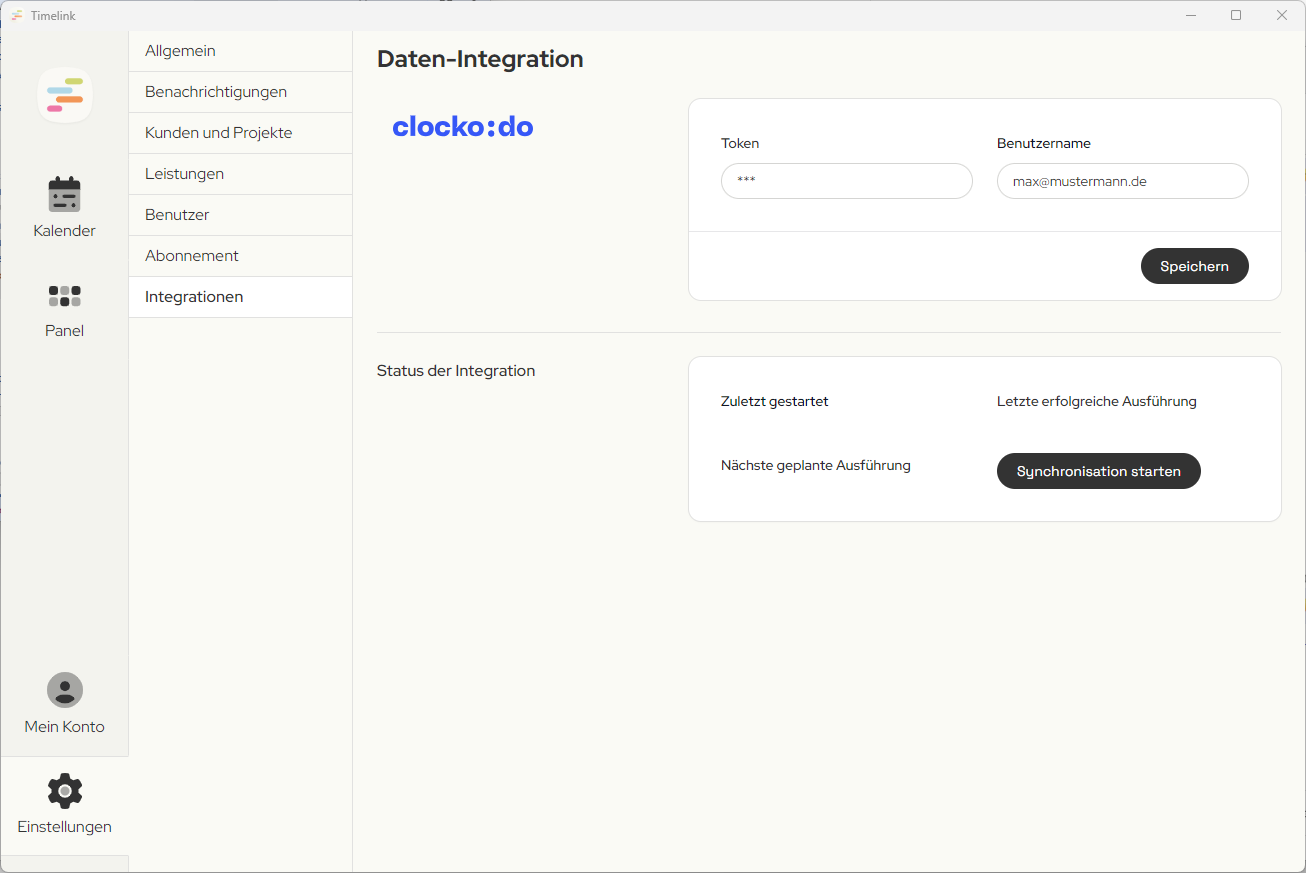
Task: Click Letzte erfolgreiche Ausführung label
Action: pyautogui.click(x=1096, y=402)
